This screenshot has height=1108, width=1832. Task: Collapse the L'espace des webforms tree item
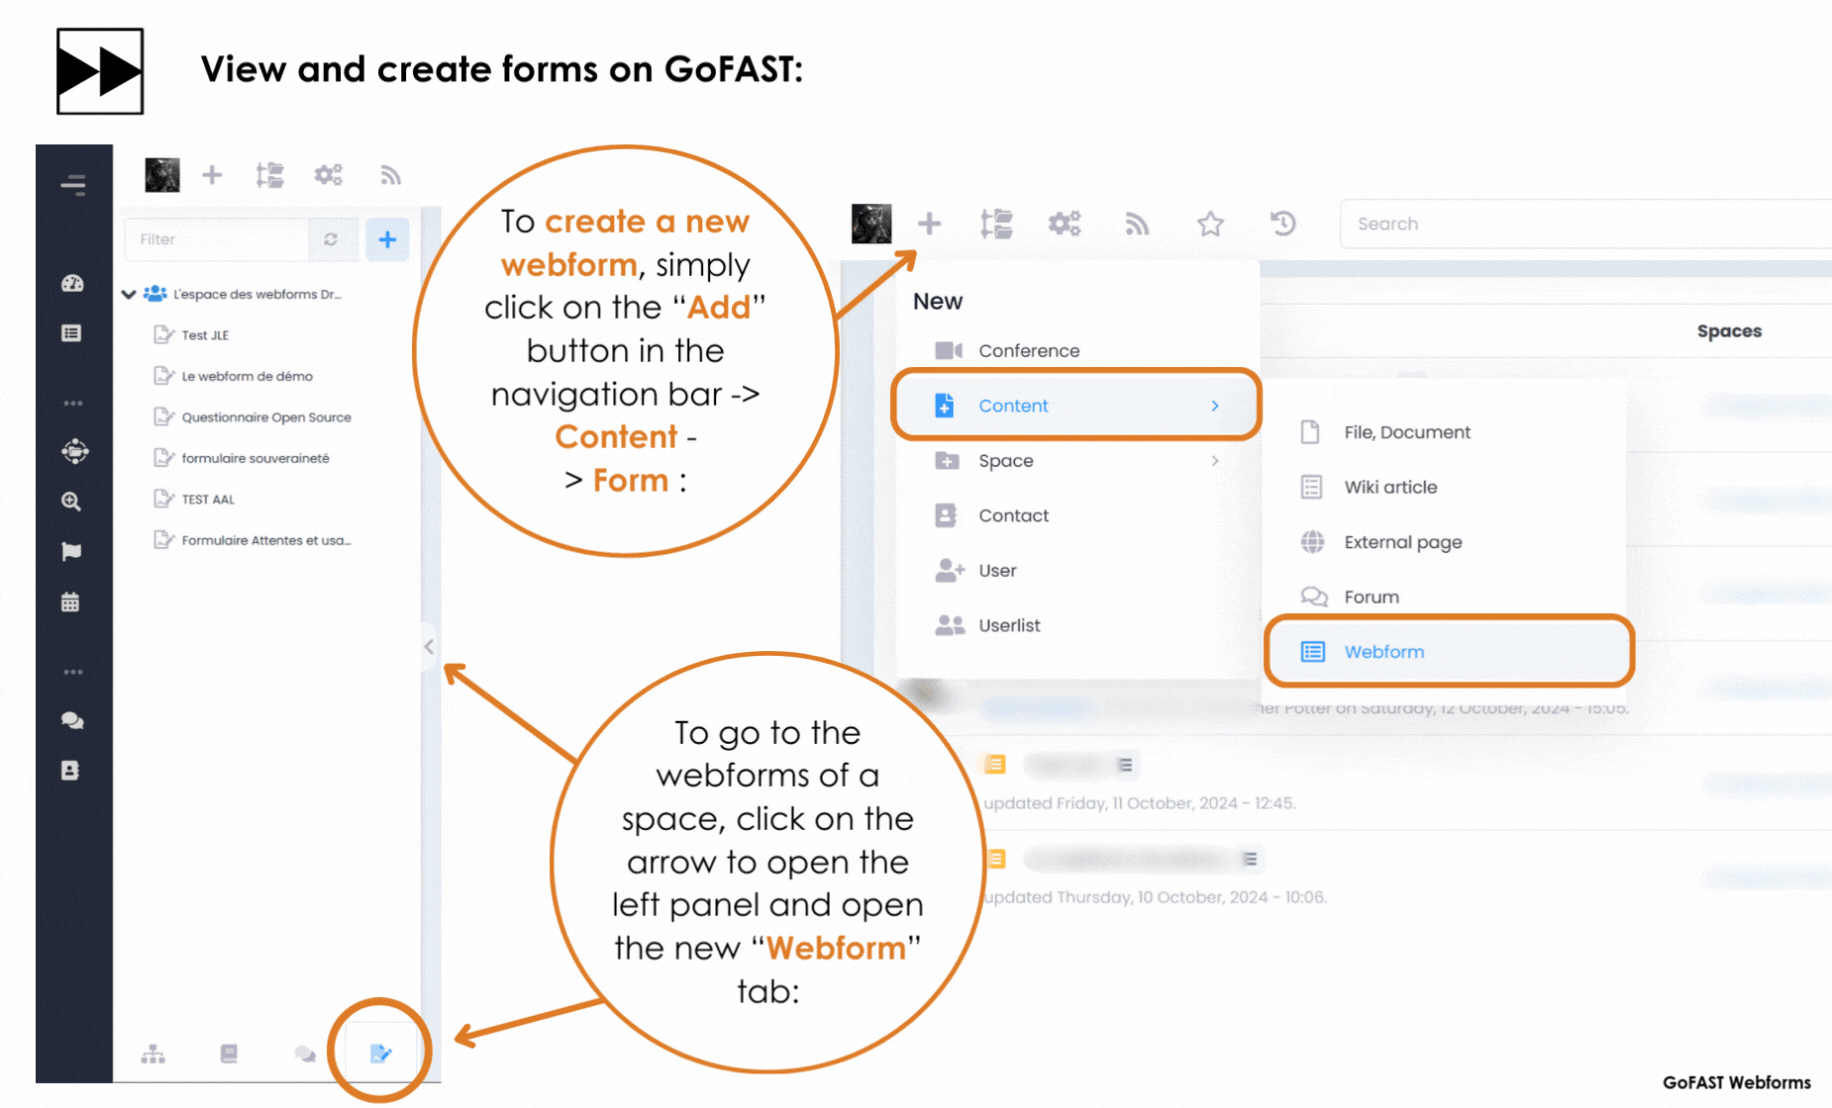(129, 294)
